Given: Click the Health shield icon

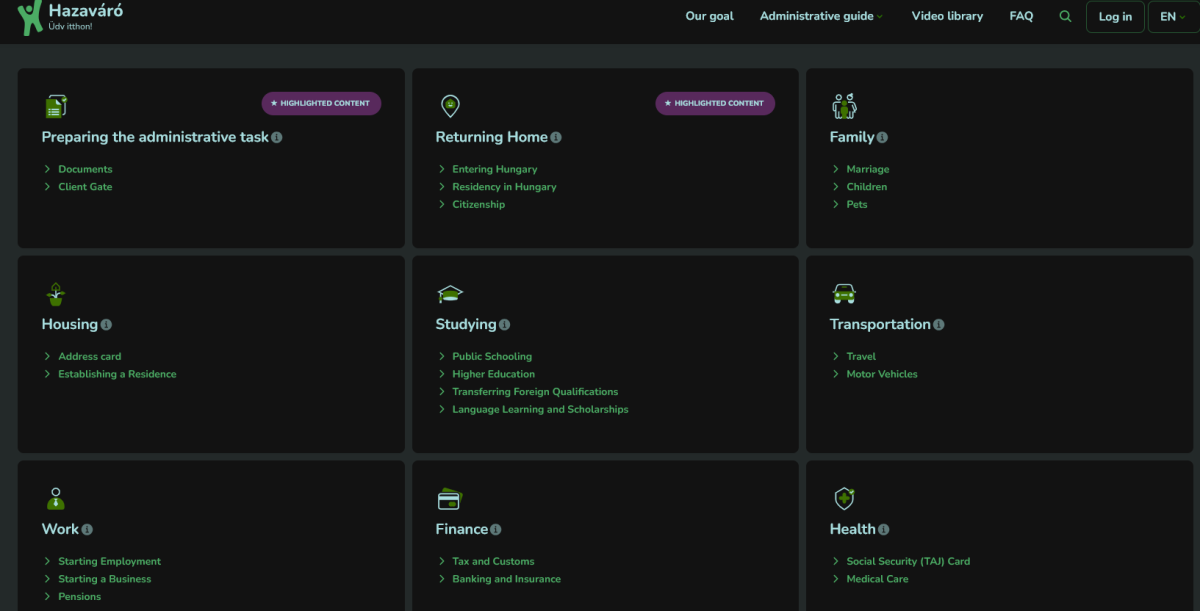Looking at the screenshot, I should click(844, 499).
